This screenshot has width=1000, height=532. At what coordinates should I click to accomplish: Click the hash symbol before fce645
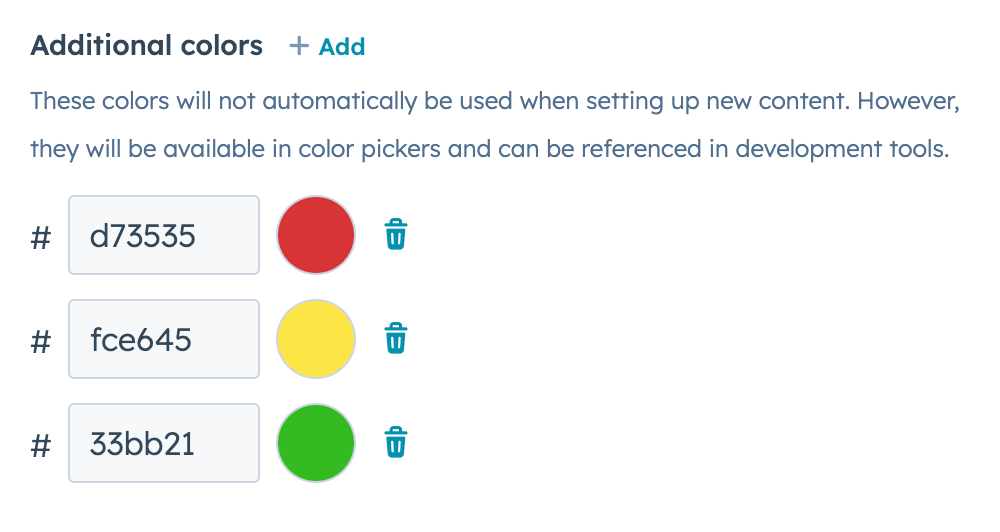pyautogui.click(x=41, y=341)
